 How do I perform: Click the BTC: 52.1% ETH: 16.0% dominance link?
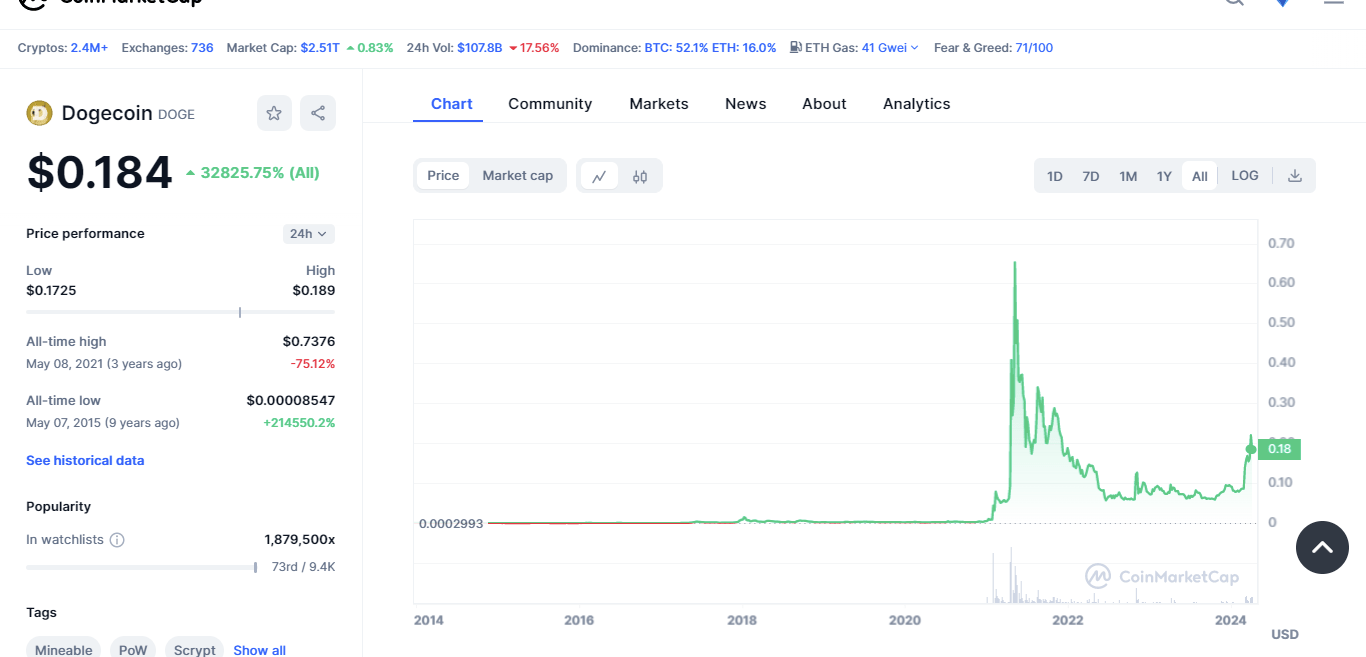(710, 47)
